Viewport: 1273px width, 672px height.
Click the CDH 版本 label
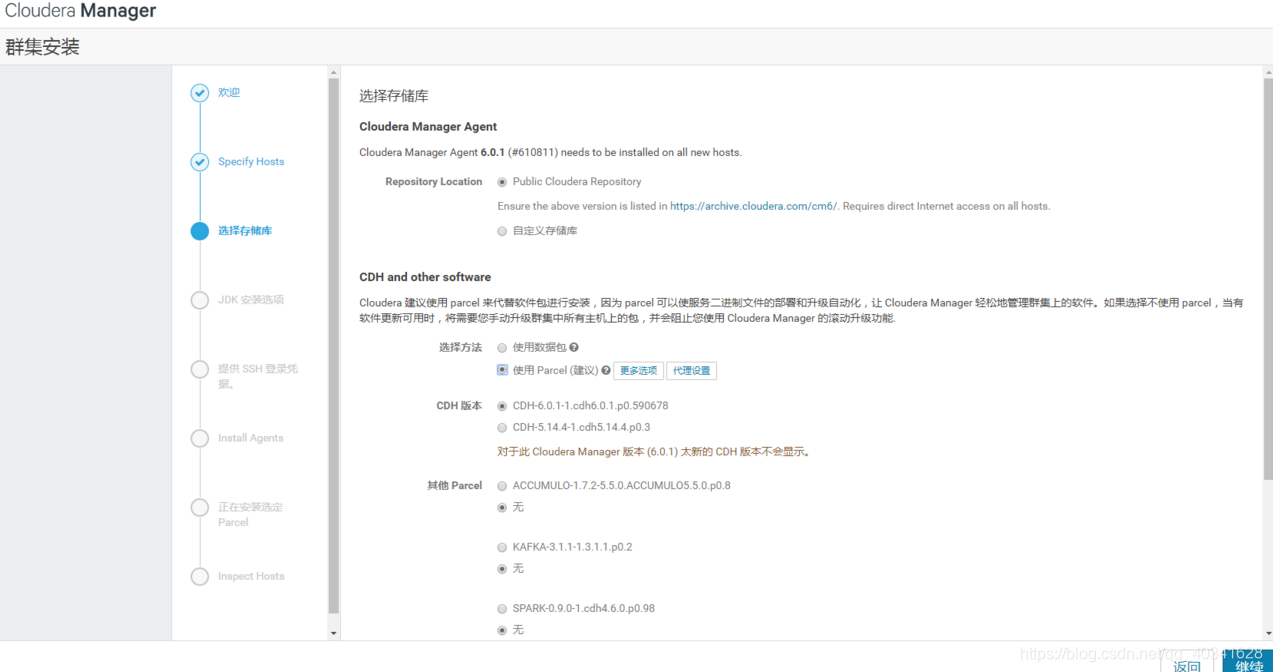tap(459, 406)
